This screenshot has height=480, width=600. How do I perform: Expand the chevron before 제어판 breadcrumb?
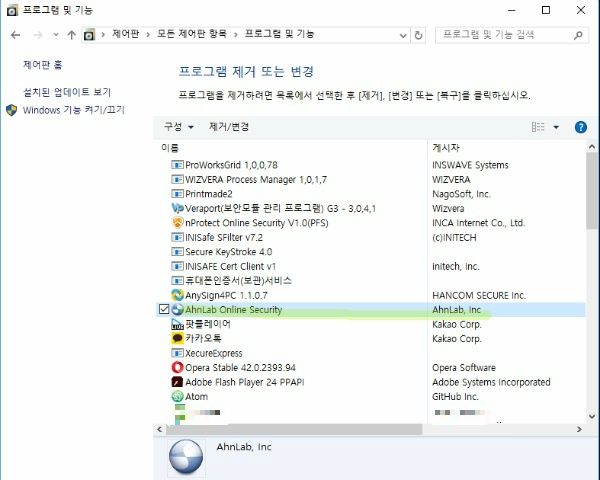(103, 35)
